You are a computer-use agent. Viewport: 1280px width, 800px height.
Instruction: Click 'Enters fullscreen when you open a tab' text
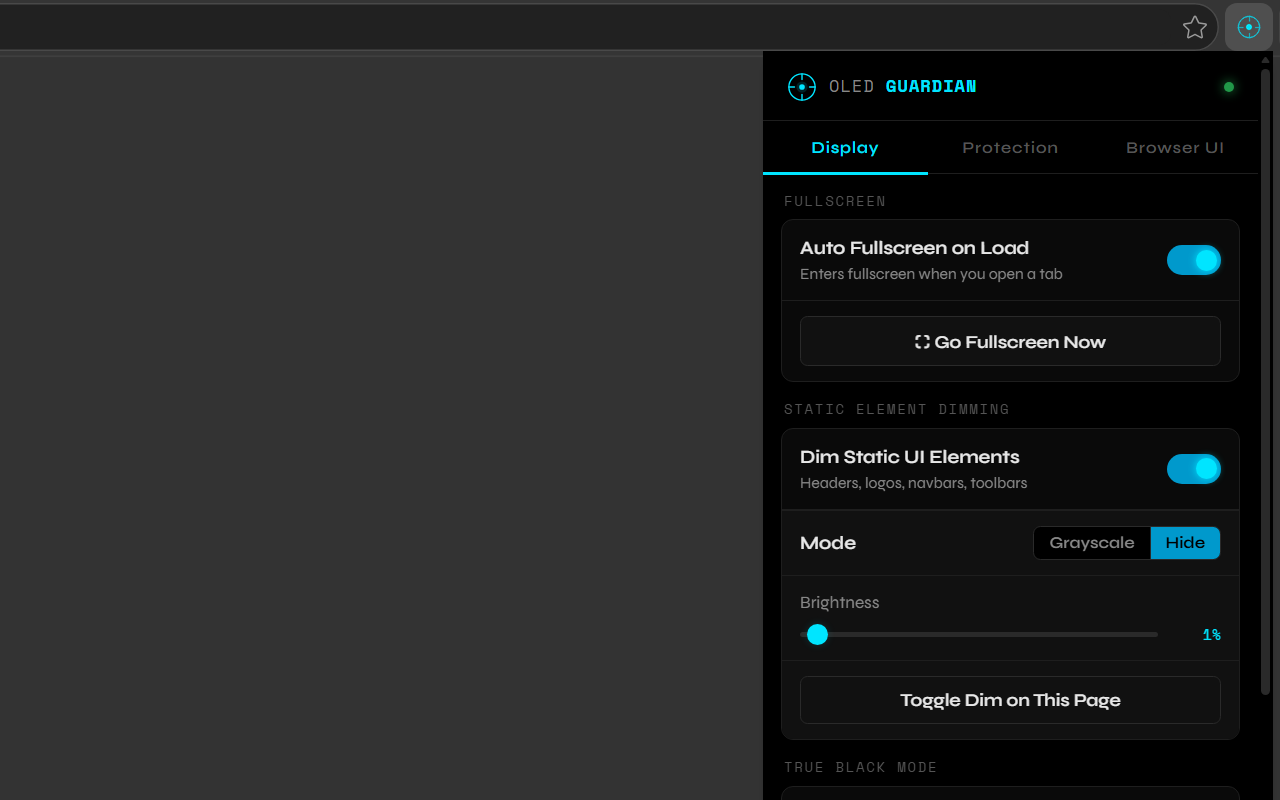(931, 274)
